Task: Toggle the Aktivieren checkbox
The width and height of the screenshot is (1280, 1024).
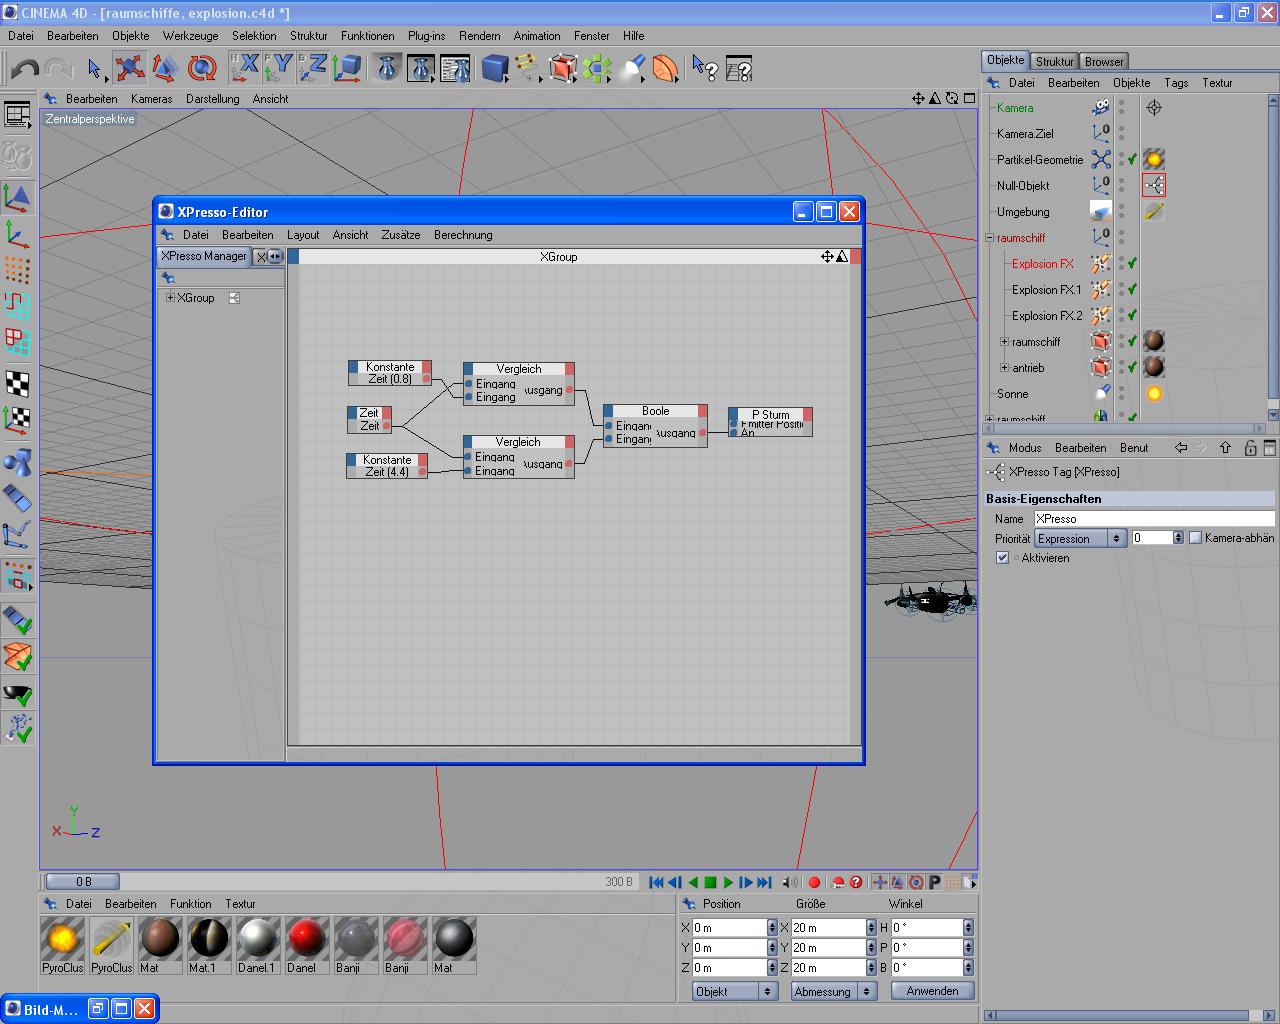Action: (1002, 558)
